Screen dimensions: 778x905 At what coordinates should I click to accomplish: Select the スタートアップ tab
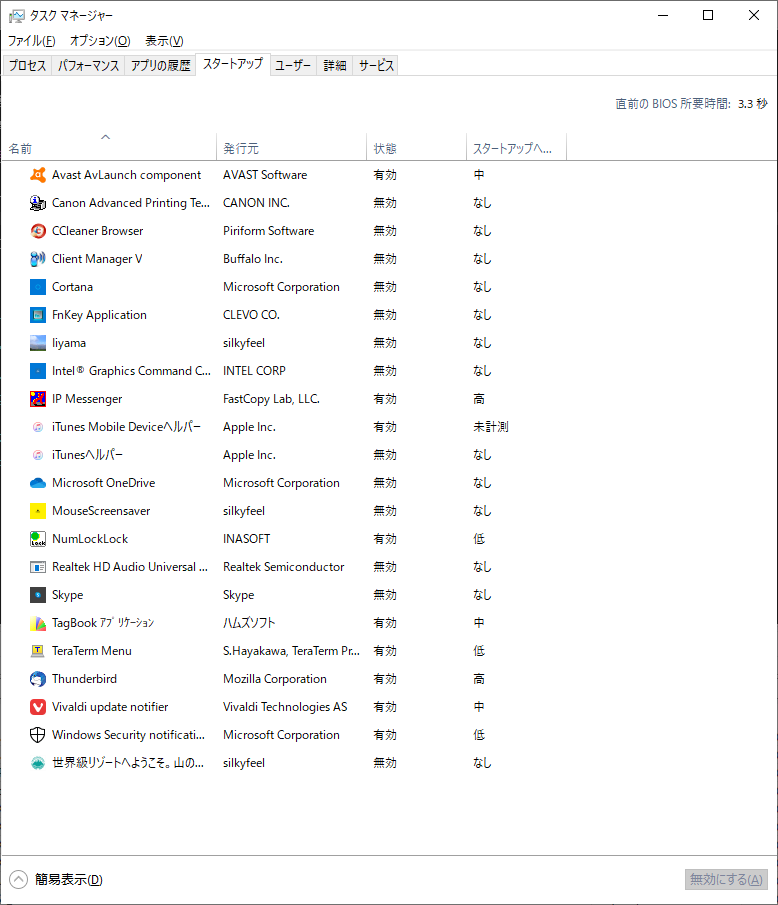(233, 64)
